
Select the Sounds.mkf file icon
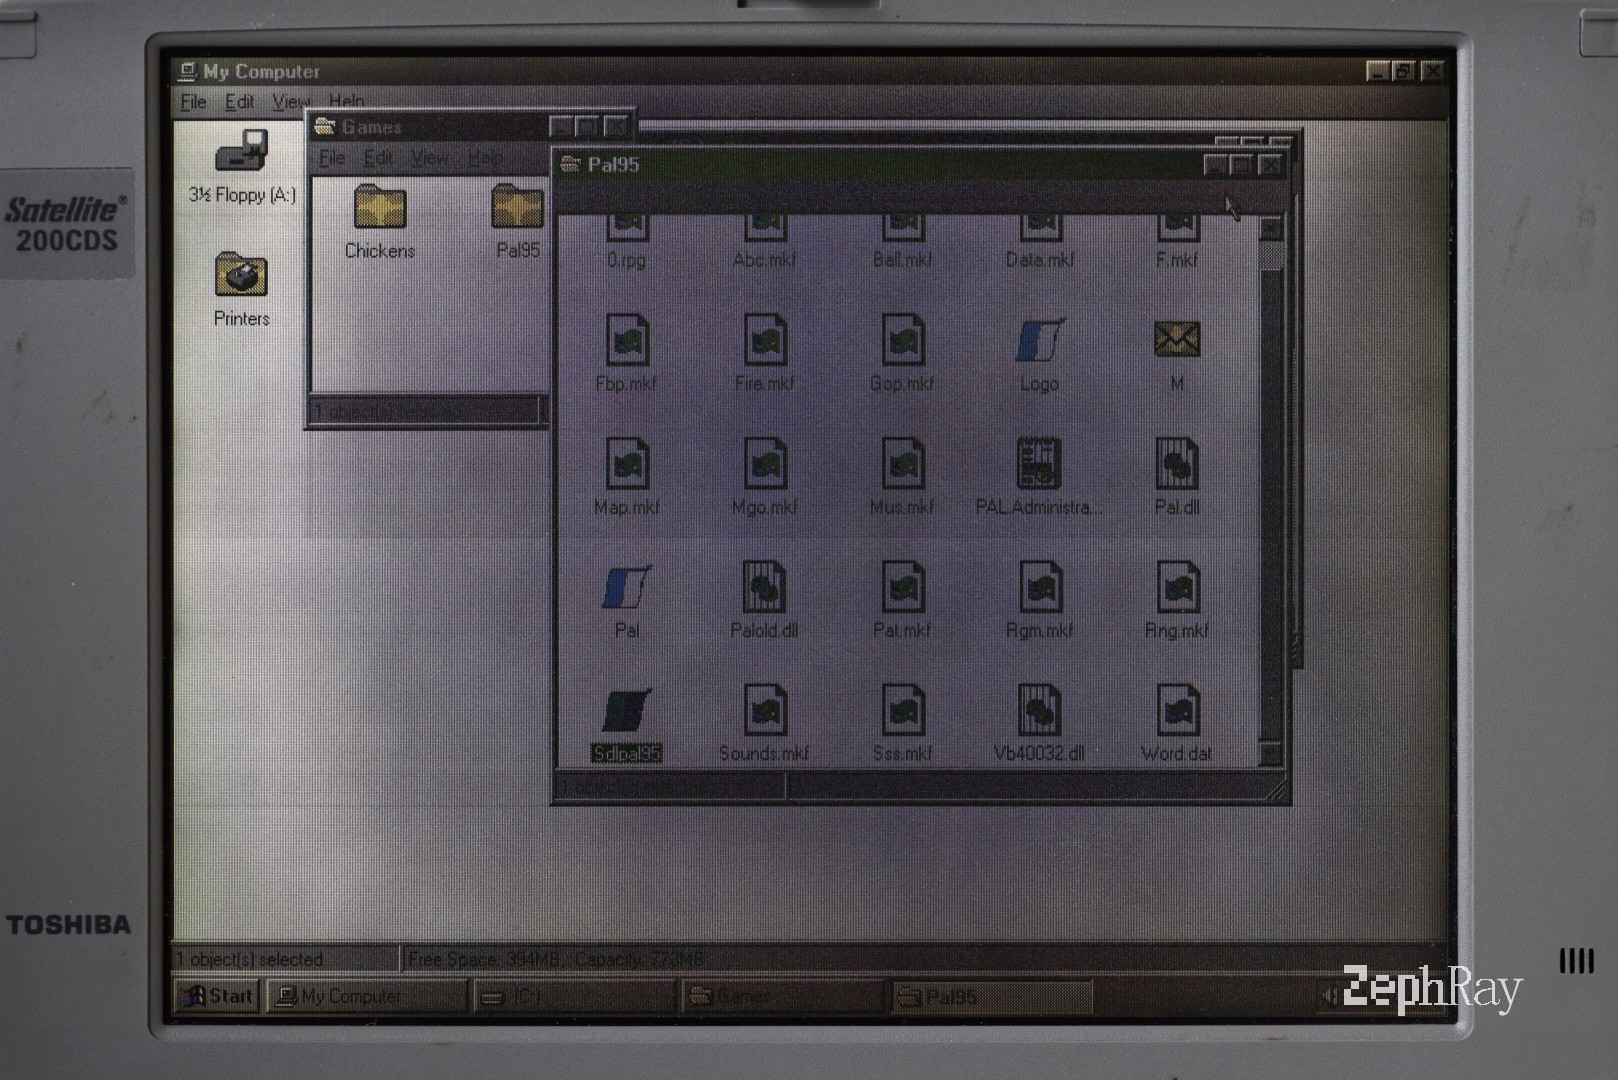click(765, 710)
